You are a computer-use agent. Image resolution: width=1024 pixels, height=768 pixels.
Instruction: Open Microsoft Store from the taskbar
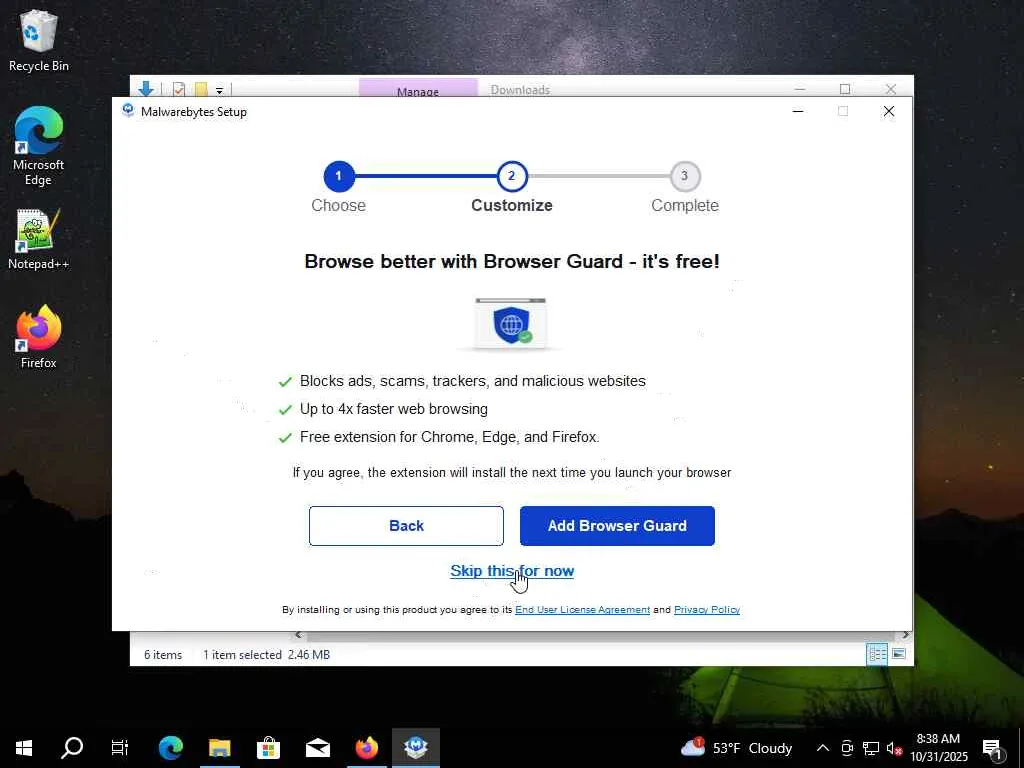click(268, 748)
